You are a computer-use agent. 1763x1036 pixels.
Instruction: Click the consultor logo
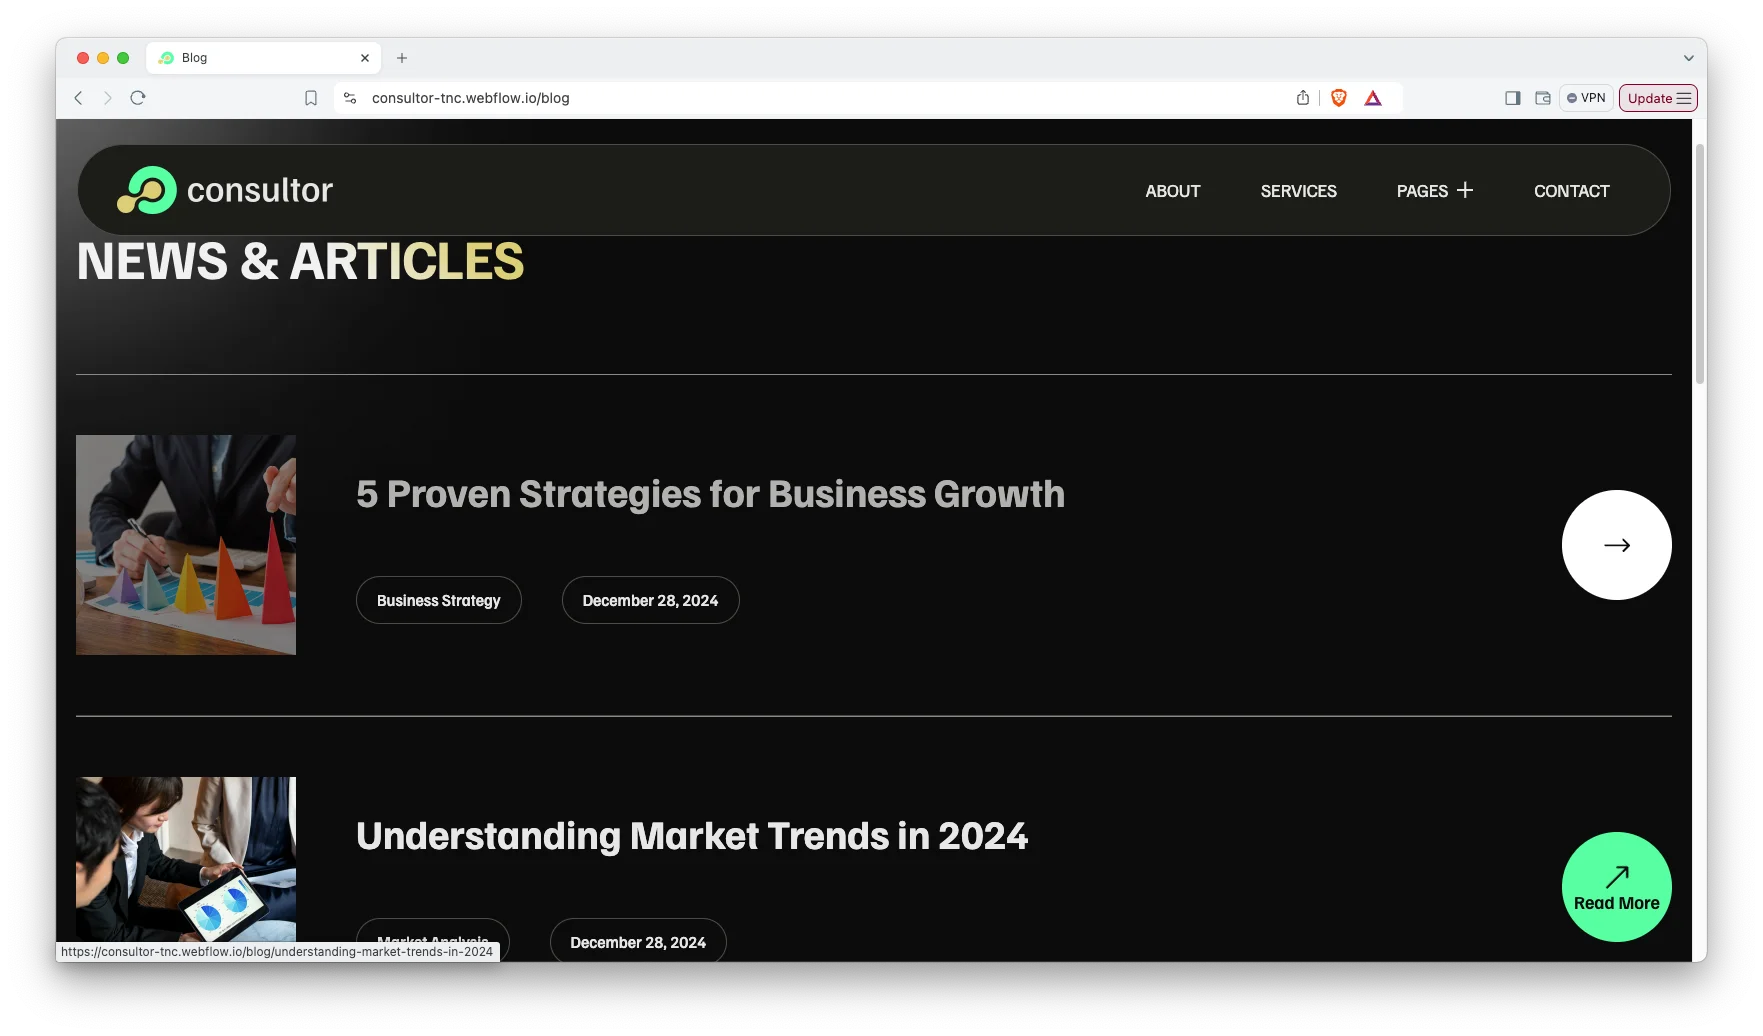[225, 190]
